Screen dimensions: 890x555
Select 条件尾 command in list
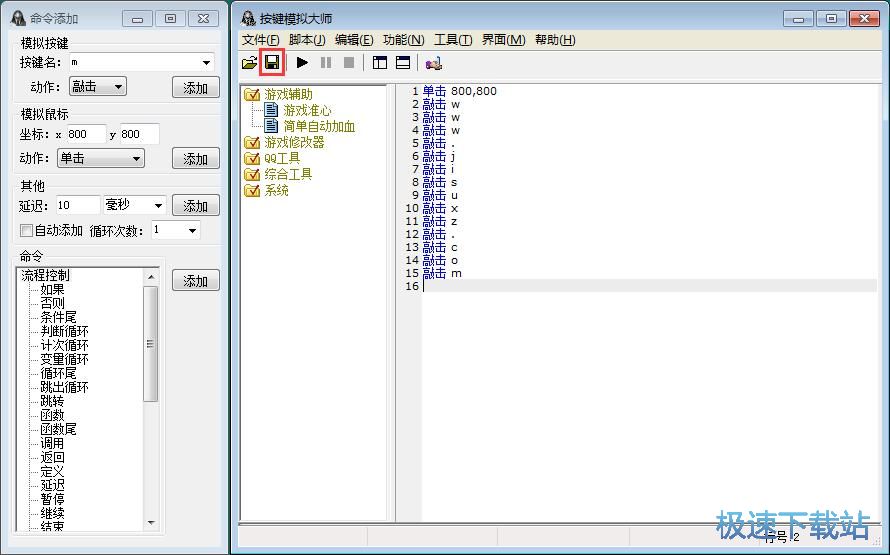[x=58, y=317]
